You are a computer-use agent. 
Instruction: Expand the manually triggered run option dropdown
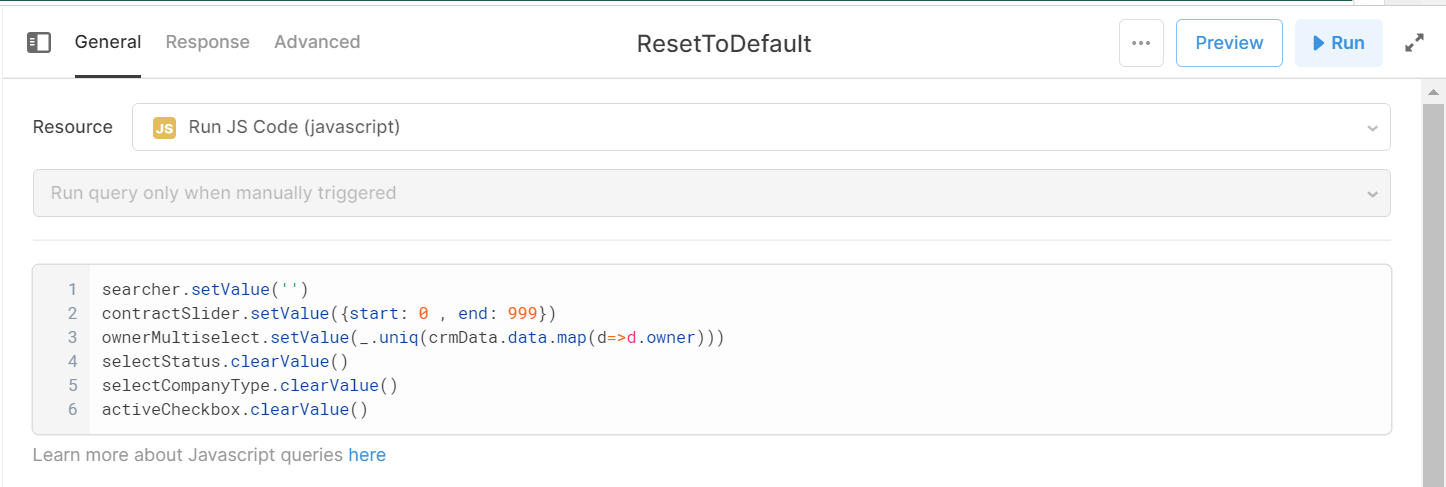pos(711,193)
